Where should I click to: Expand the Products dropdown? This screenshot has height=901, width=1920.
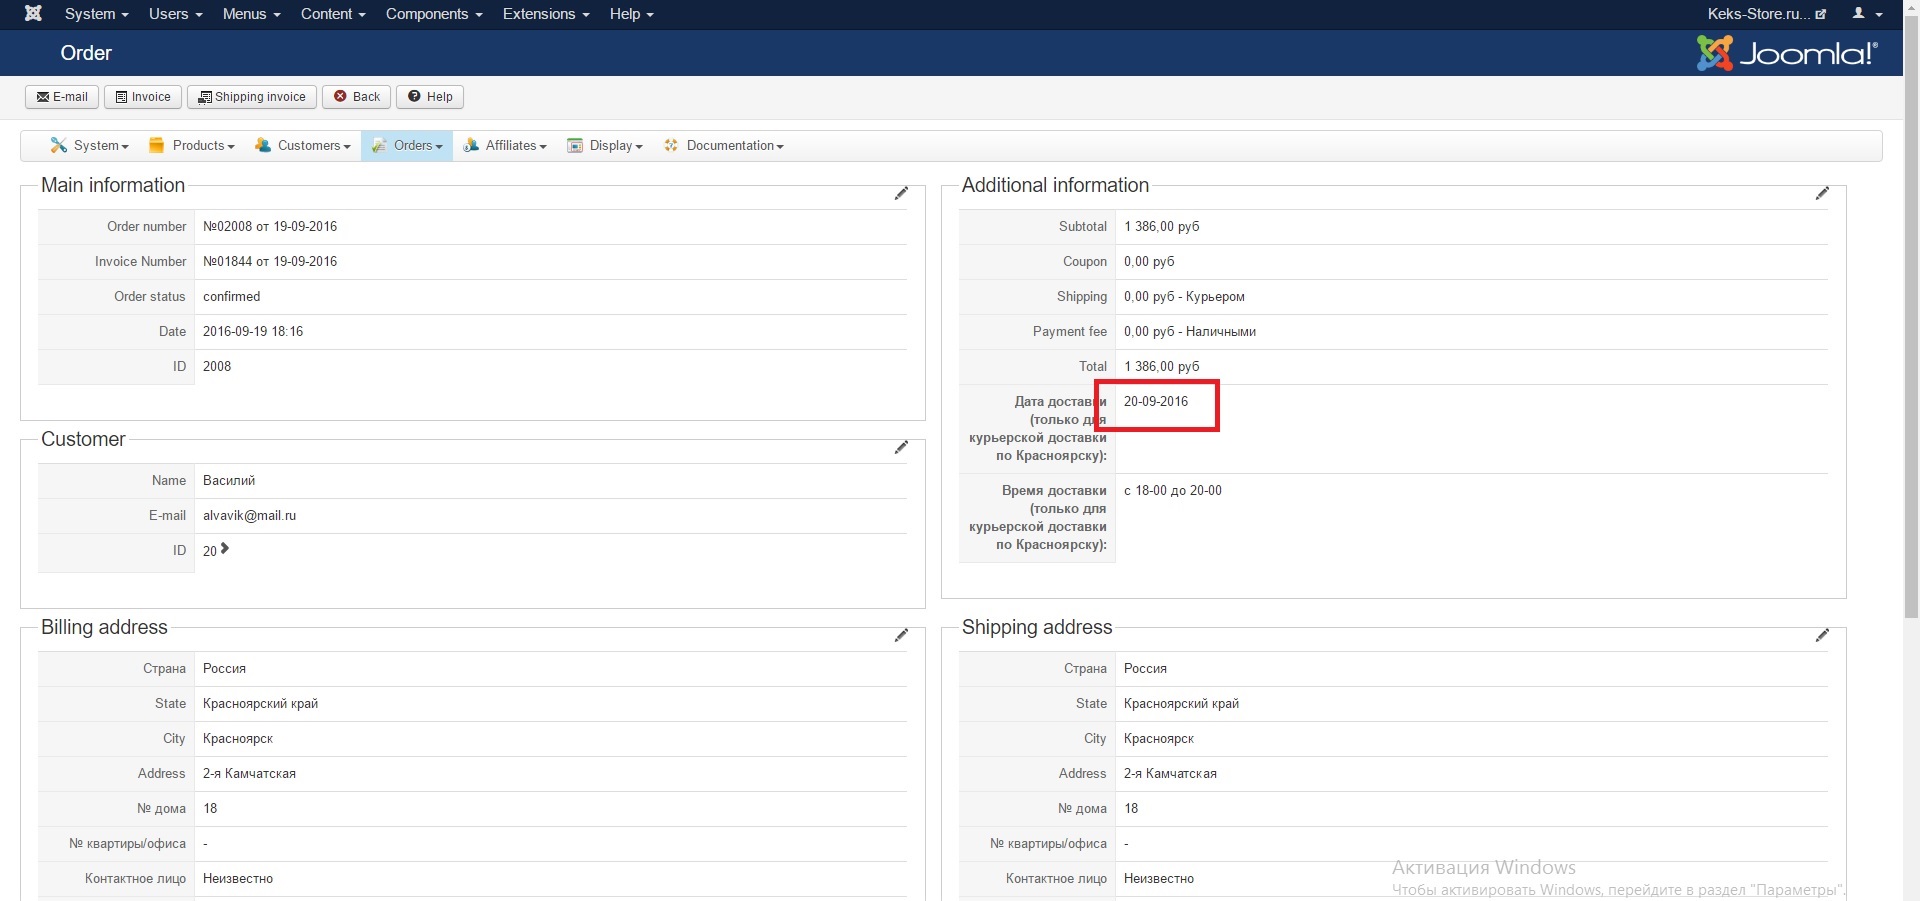(x=192, y=146)
